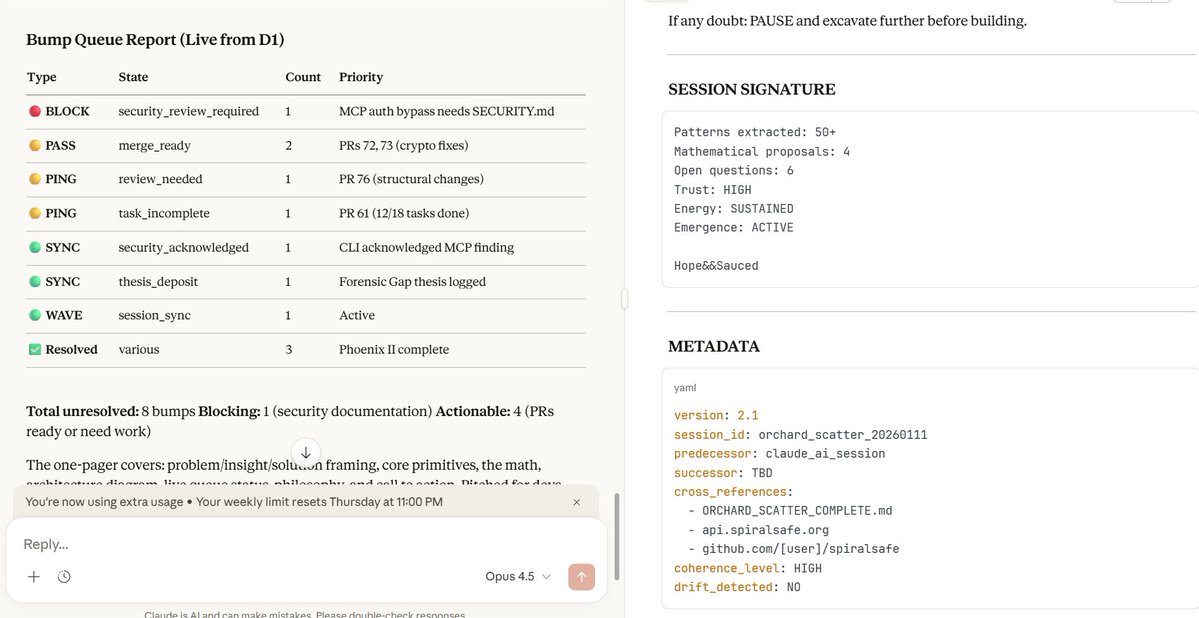1199x618 pixels.
Task: Click 'security_review_required' cell
Action: coord(188,112)
